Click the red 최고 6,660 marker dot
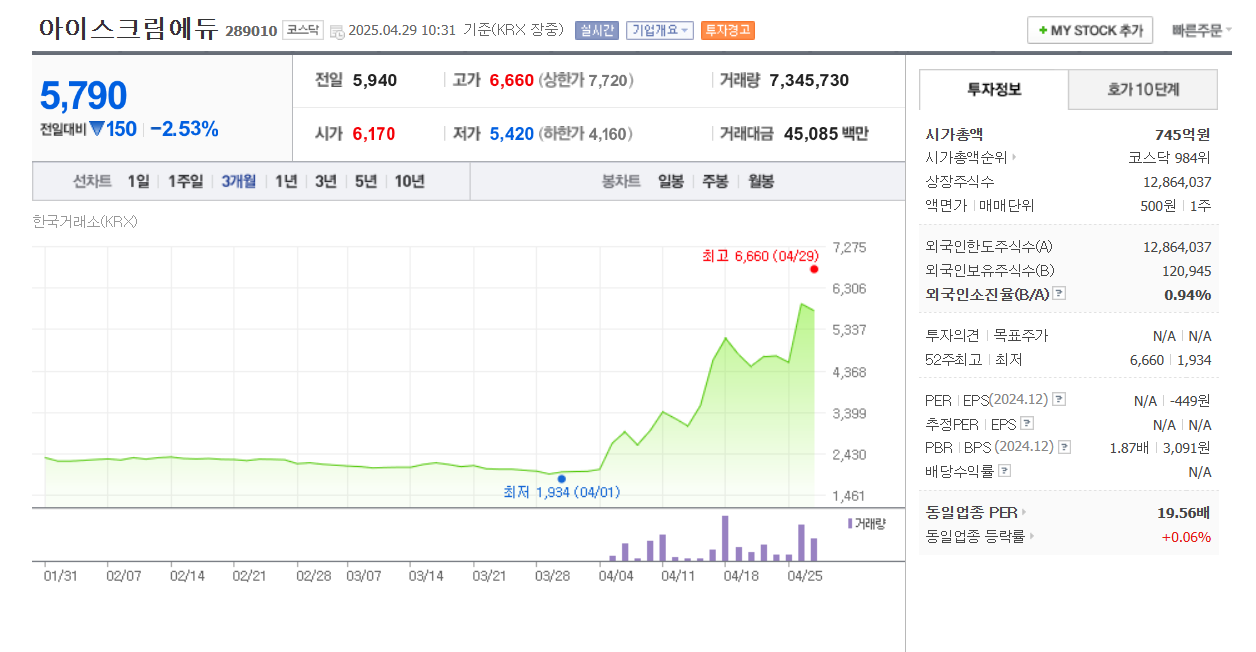This screenshot has height=652, width=1256. (814, 269)
